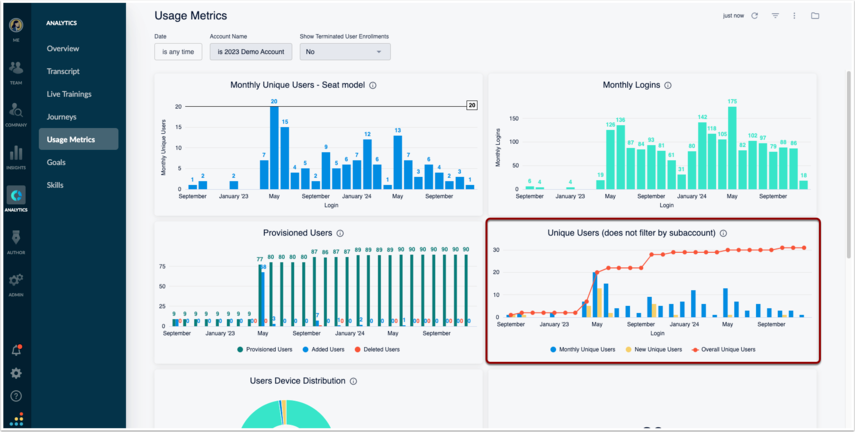Show info for Monthly Logins chart
The image size is (855, 432).
tap(668, 86)
